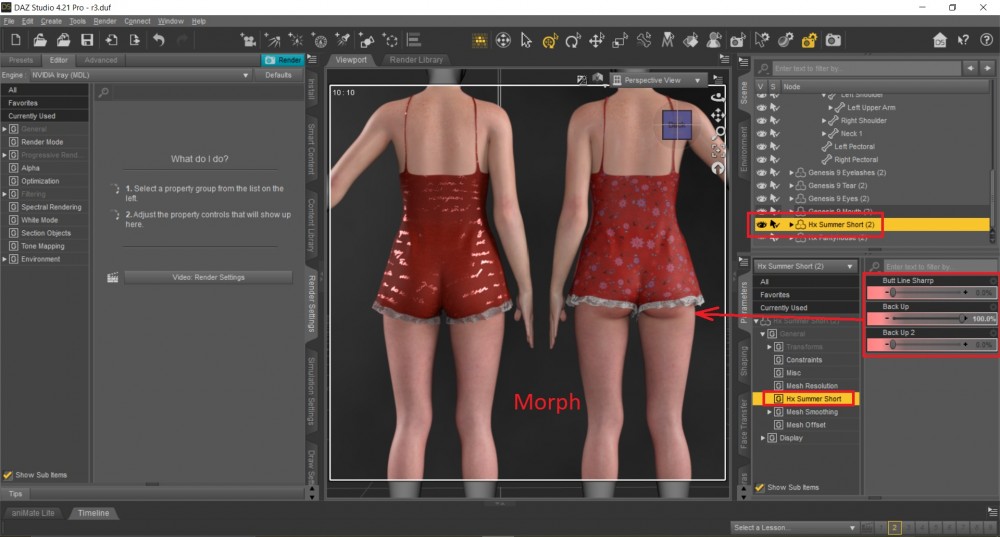Viewport: 1000px width, 537px height.
Task: Select the Surface Selection tool icon
Action: [x=691, y=41]
